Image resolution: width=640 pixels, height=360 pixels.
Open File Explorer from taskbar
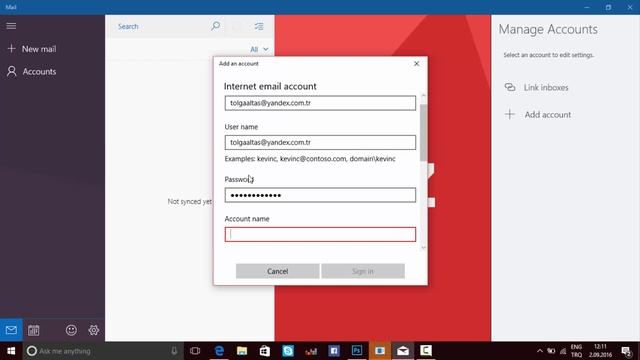pyautogui.click(x=242, y=351)
